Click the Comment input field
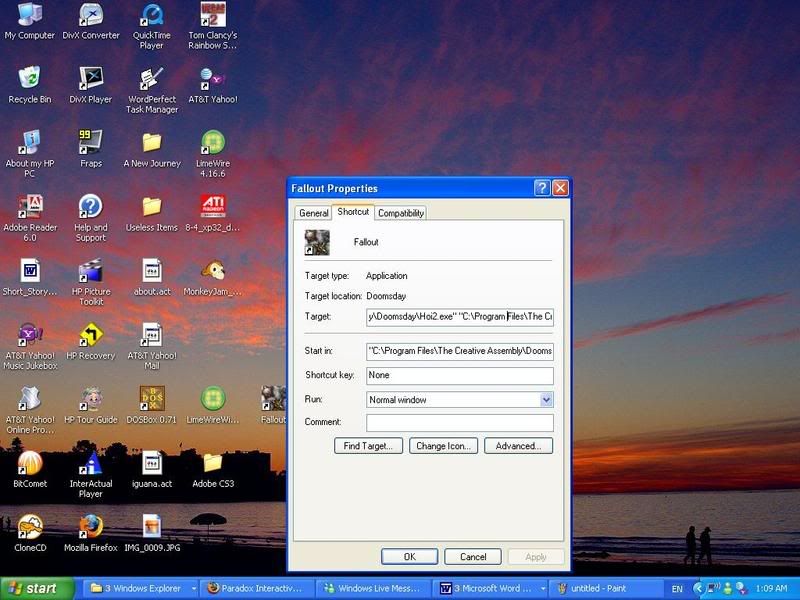Image resolution: width=800 pixels, height=600 pixels. tap(459, 423)
